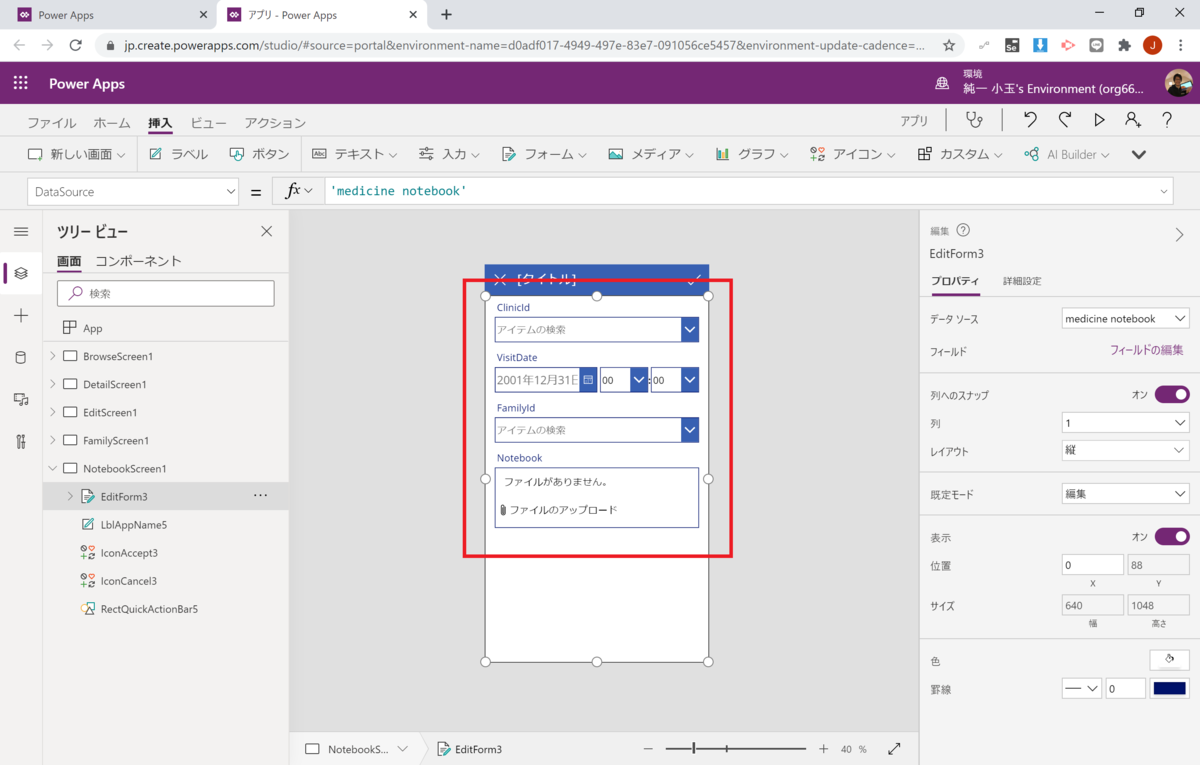Click the form's cancel X icon
This screenshot has width=1200, height=765.
500,280
